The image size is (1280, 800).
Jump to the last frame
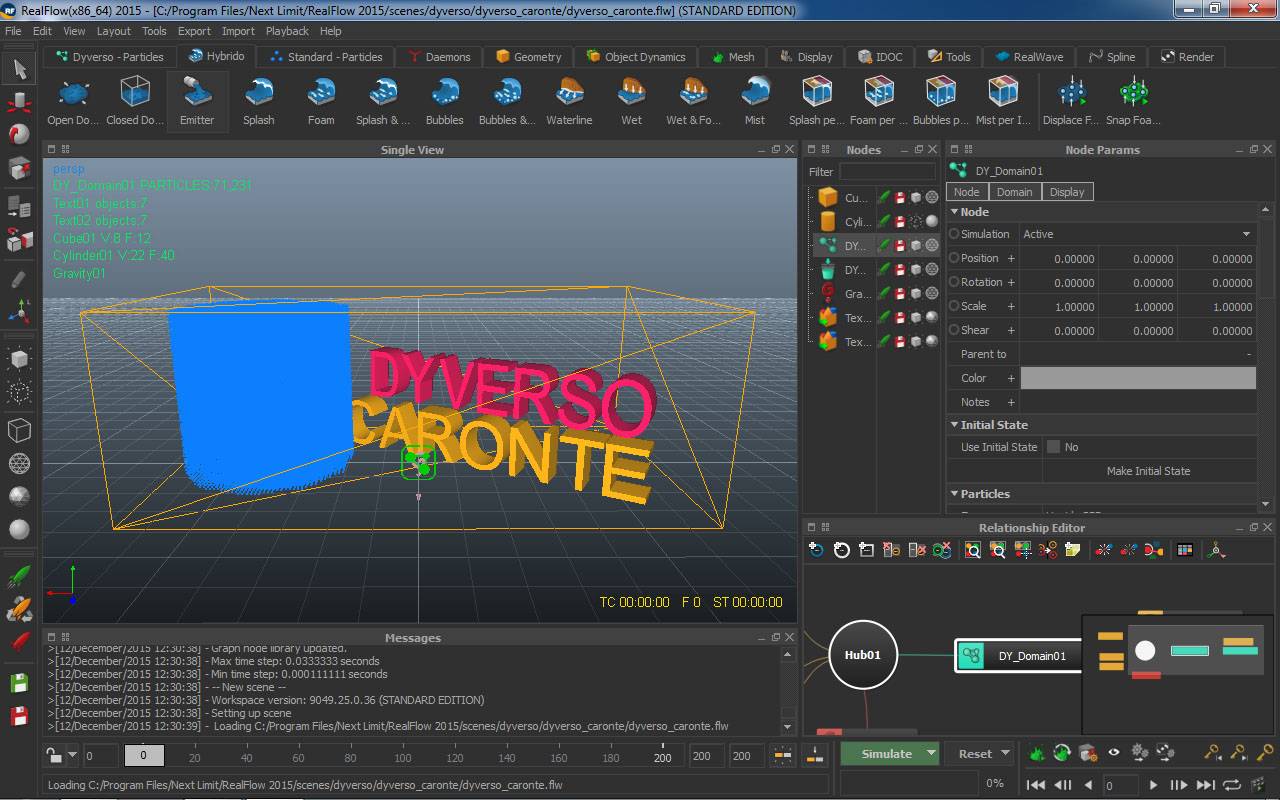[1206, 785]
